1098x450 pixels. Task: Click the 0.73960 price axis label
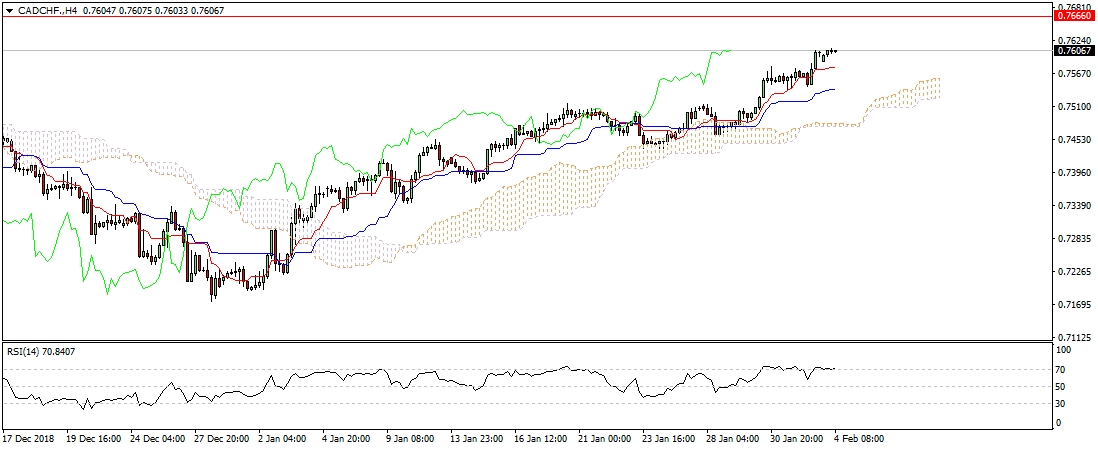point(1076,172)
